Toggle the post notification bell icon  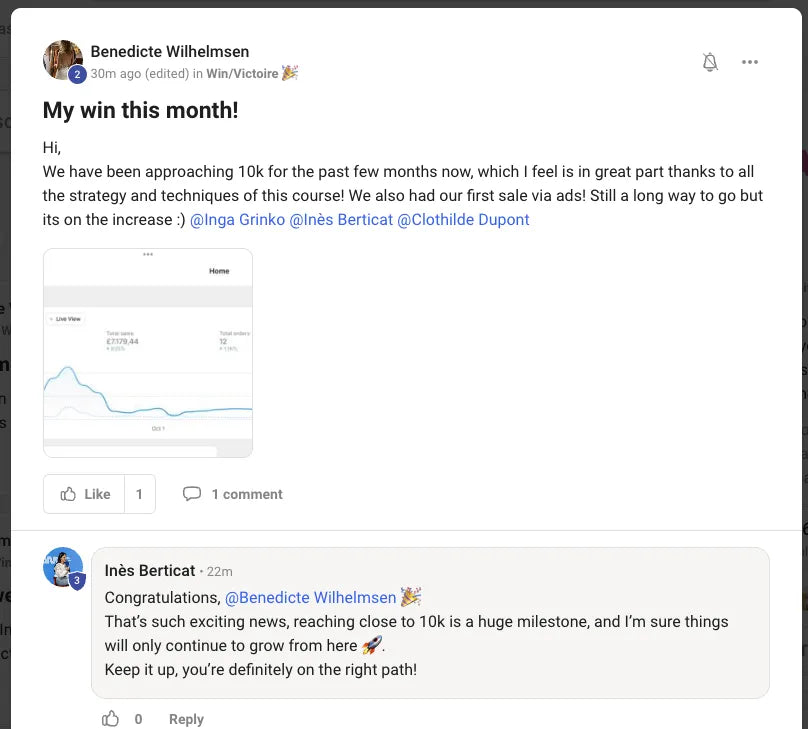coord(710,62)
